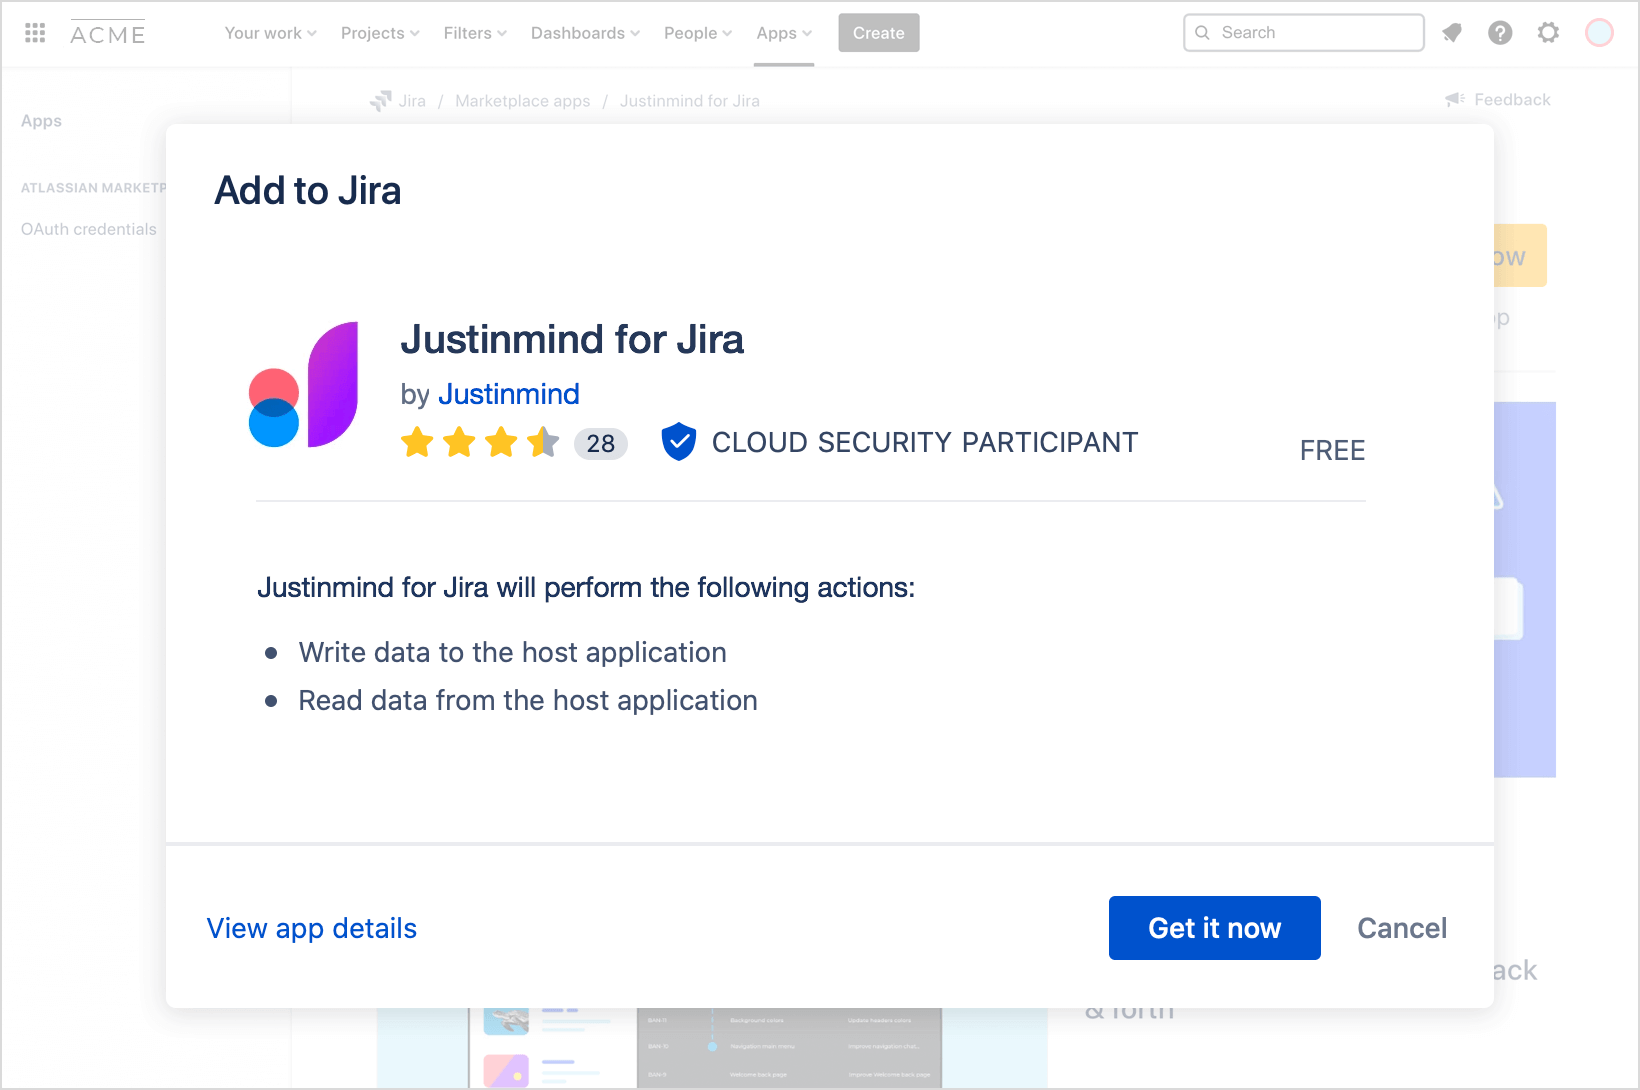Expand the People dropdown
The width and height of the screenshot is (1640, 1090).
click(698, 33)
